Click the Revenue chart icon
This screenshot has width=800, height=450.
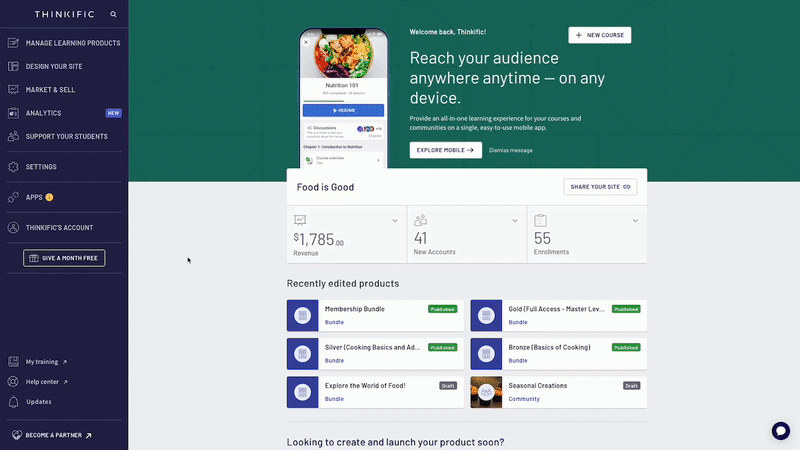pos(300,220)
